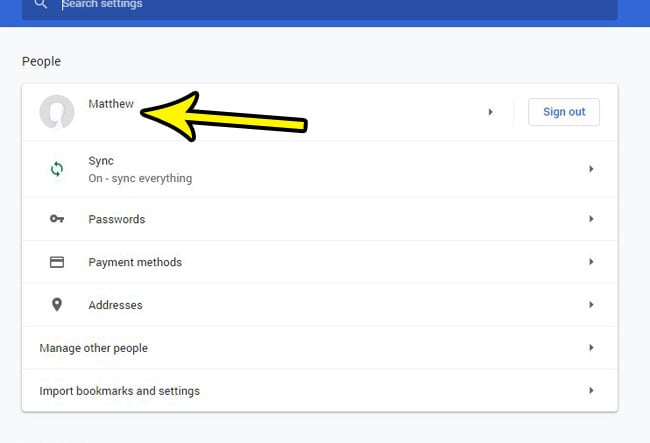Expand the Sync row chevron
This screenshot has height=443, width=650.
591,169
